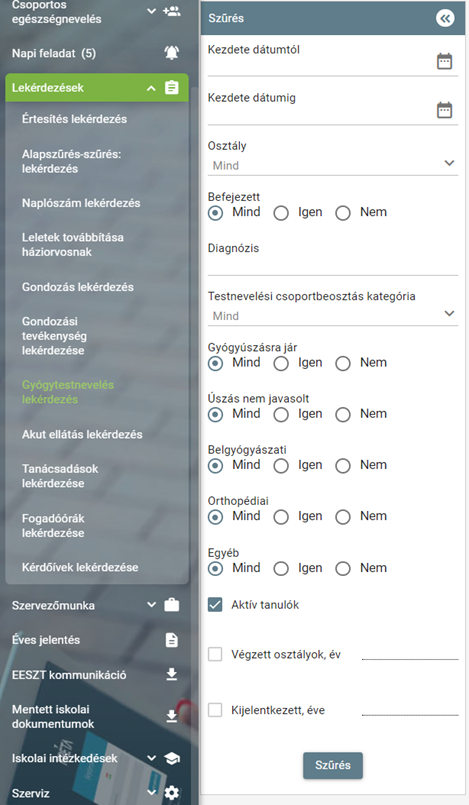
Task: Enable the Végzett osztályok, év checkbox
Action: 215,654
